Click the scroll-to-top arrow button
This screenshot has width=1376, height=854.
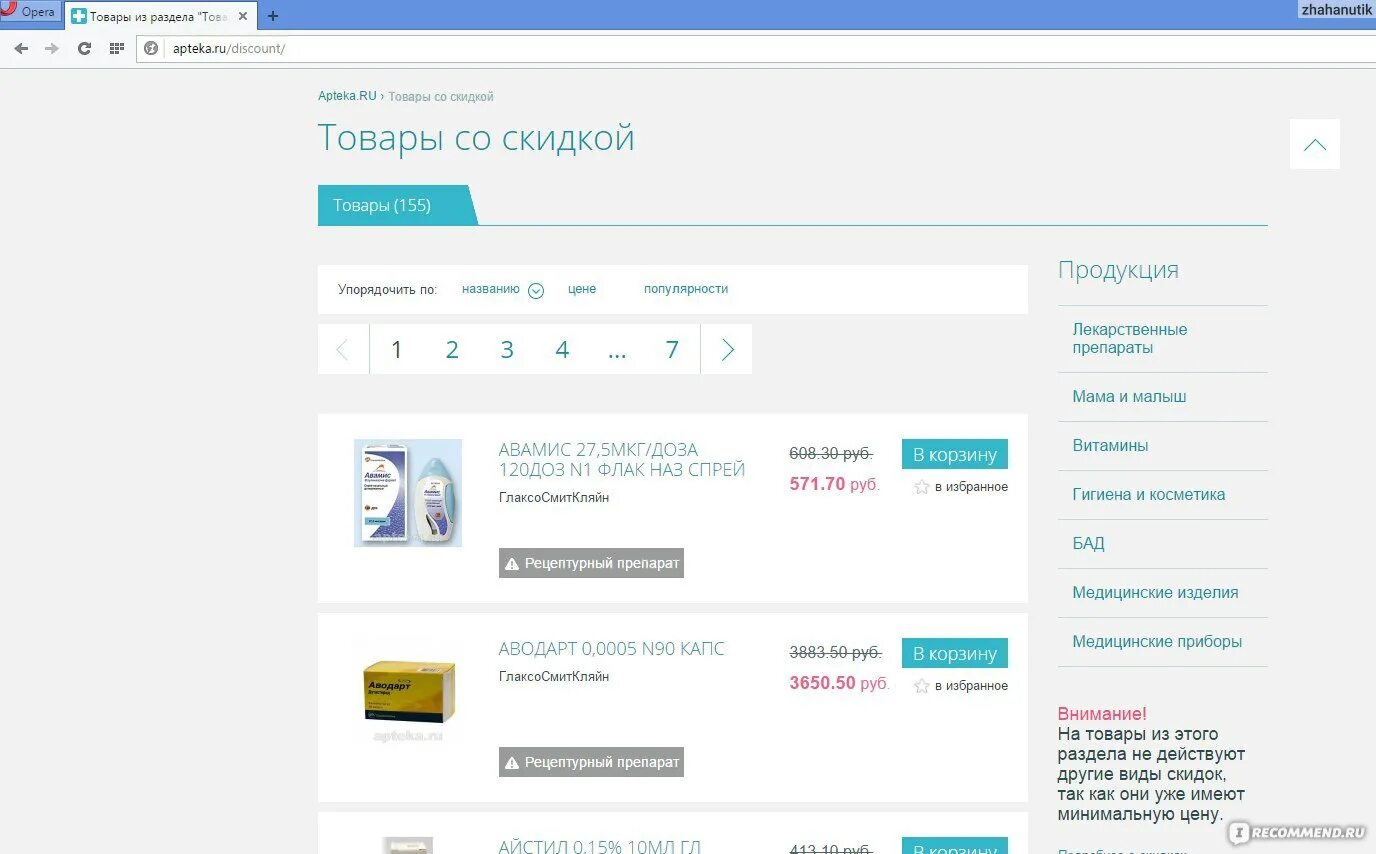point(1315,144)
